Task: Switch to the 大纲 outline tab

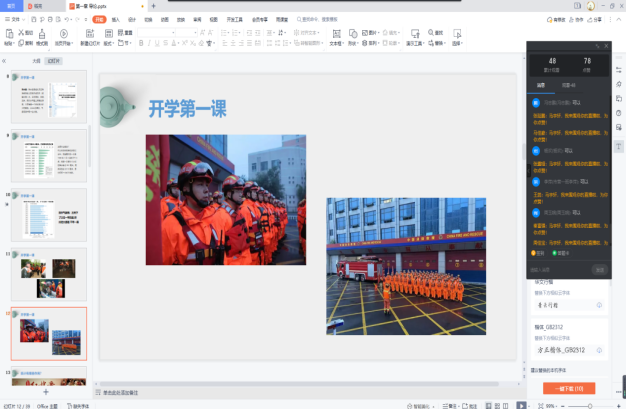Action: [36, 61]
